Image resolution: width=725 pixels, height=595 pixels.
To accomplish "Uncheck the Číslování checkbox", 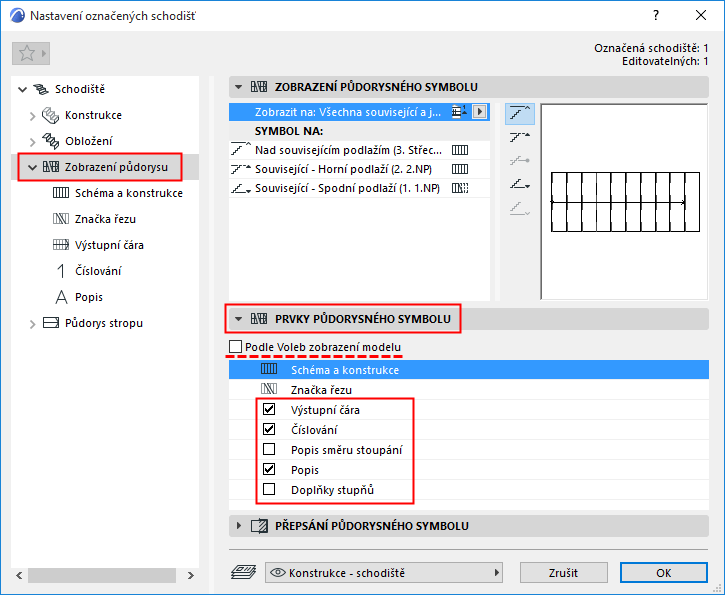I will tap(269, 429).
